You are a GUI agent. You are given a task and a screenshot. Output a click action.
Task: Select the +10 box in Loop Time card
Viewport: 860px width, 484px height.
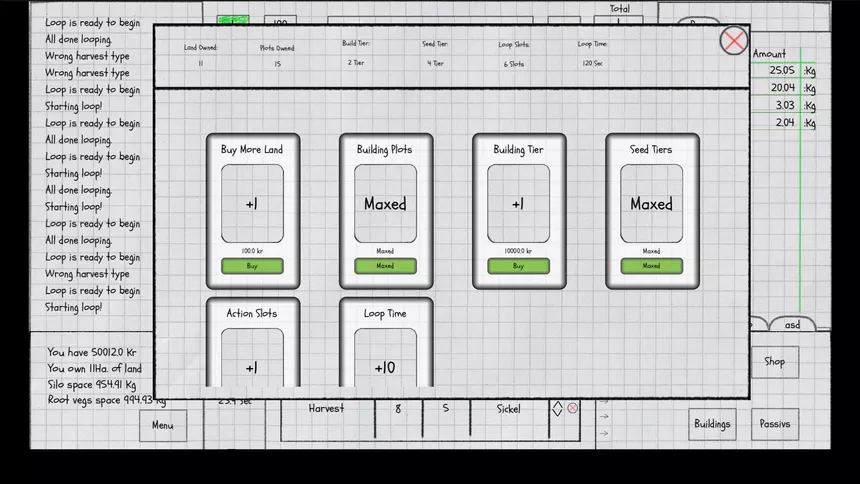point(385,358)
